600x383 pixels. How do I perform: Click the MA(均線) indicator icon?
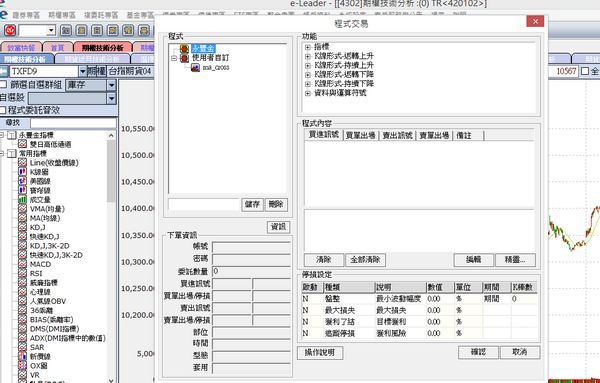23,218
